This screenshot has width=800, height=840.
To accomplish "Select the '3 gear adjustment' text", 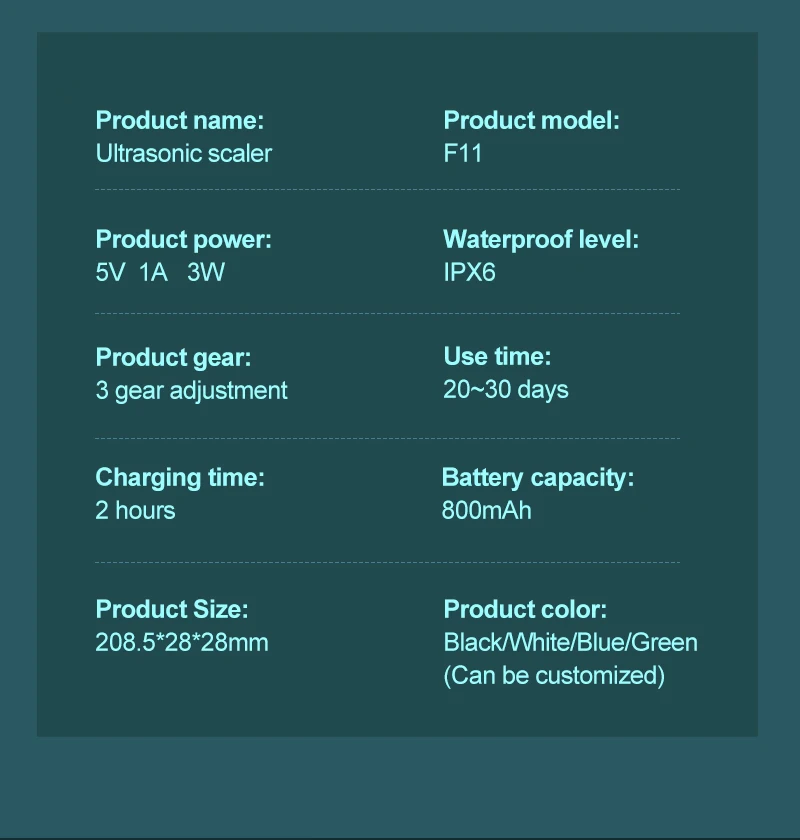I will pyautogui.click(x=191, y=390).
